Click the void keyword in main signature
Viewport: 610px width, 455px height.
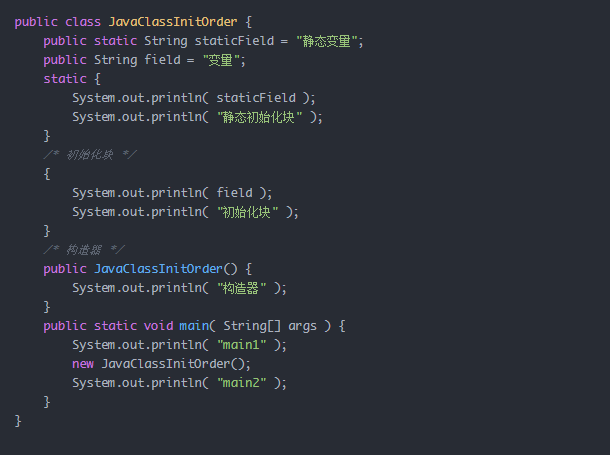[158, 326]
